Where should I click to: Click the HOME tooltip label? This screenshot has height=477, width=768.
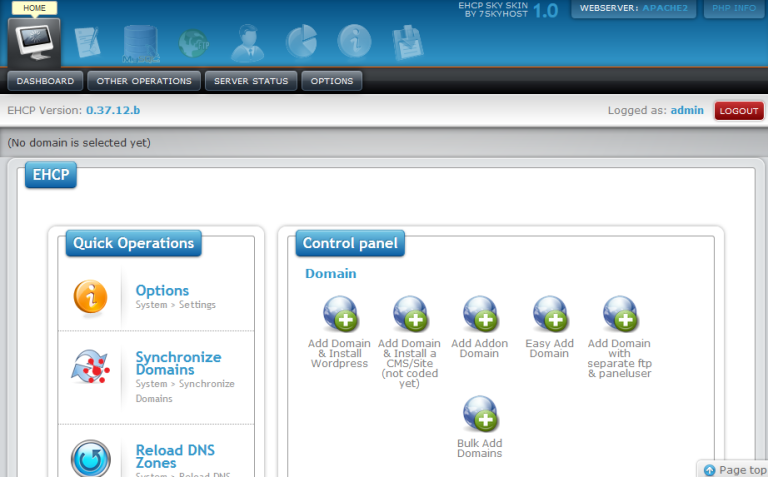coord(34,8)
